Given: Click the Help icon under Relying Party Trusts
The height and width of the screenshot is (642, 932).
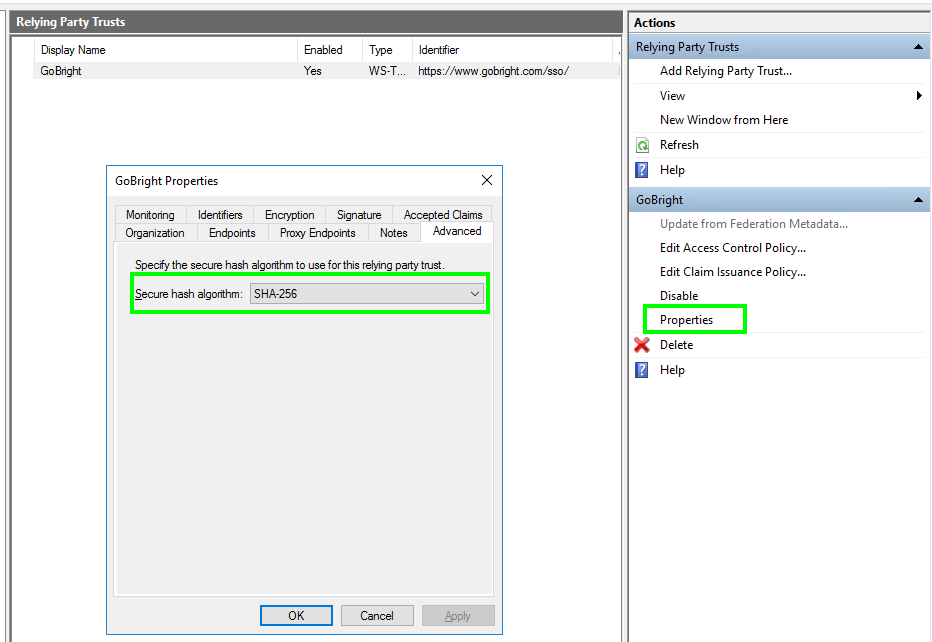Looking at the screenshot, I should coord(643,170).
